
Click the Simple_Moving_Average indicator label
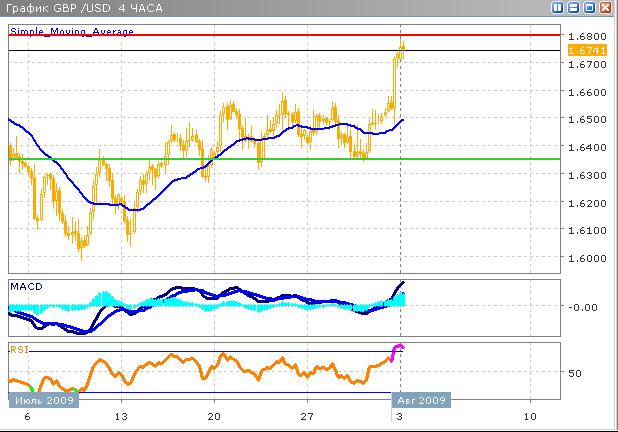[71, 31]
